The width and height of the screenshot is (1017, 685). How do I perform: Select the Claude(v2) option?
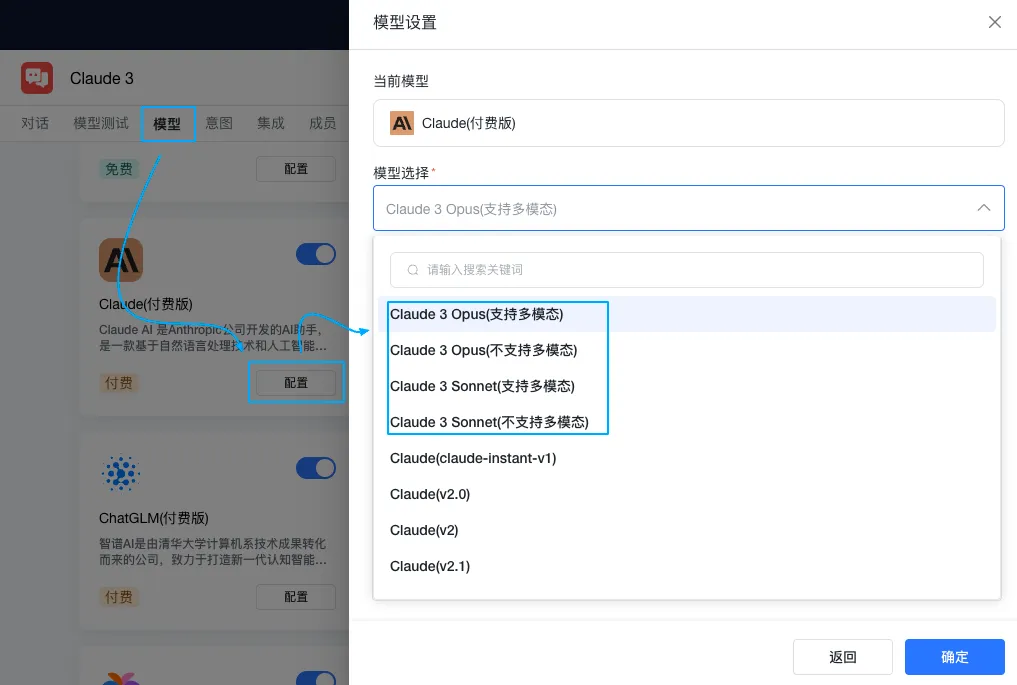(x=687, y=531)
